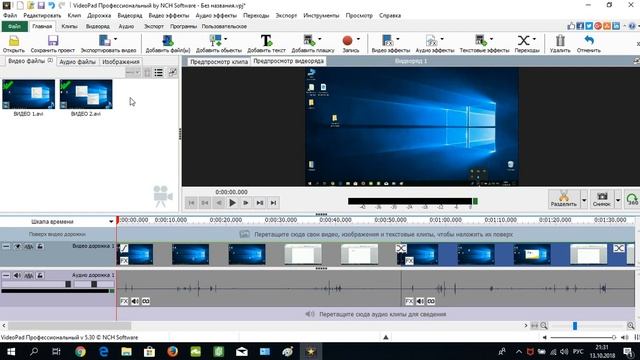Toggle speaker icon on second audio clip
The width and height of the screenshot is (640, 360).
[x=420, y=301]
